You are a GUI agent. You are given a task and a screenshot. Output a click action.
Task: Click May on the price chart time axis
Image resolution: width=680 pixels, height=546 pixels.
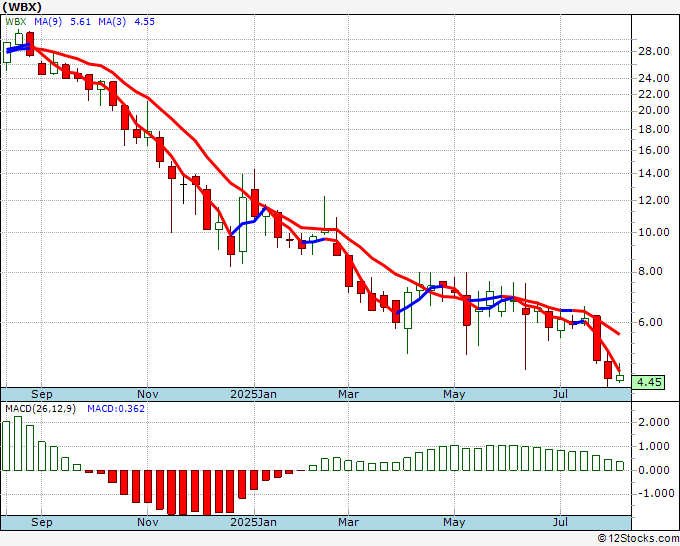[x=454, y=394]
